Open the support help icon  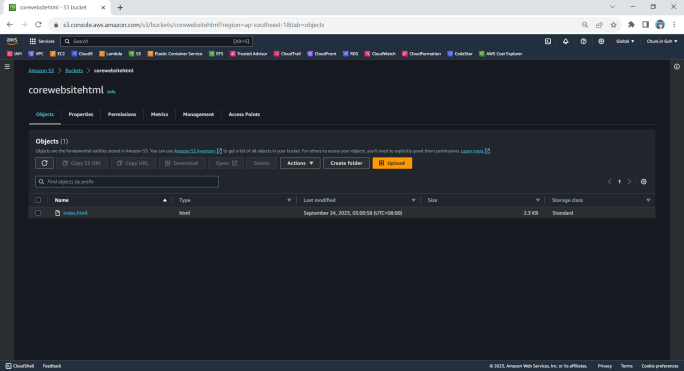583,41
